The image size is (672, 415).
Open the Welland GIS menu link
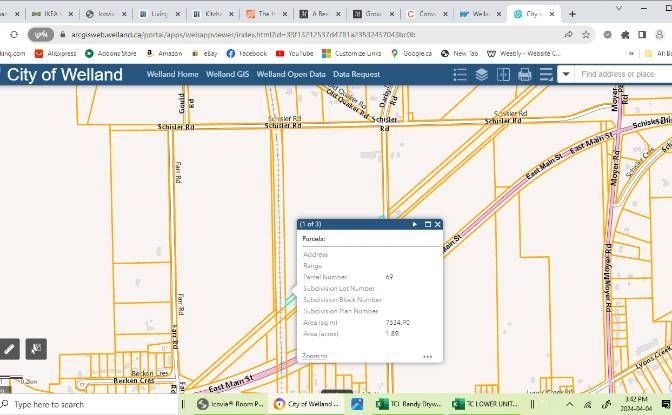(x=228, y=74)
